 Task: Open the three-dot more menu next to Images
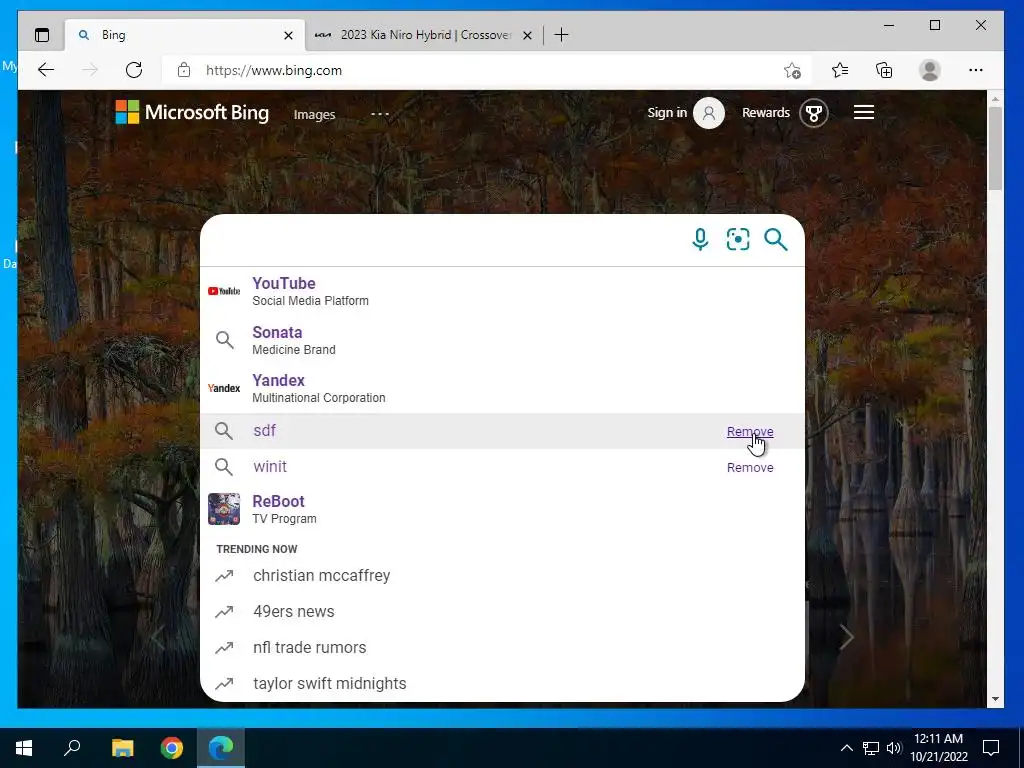pyautogui.click(x=379, y=114)
